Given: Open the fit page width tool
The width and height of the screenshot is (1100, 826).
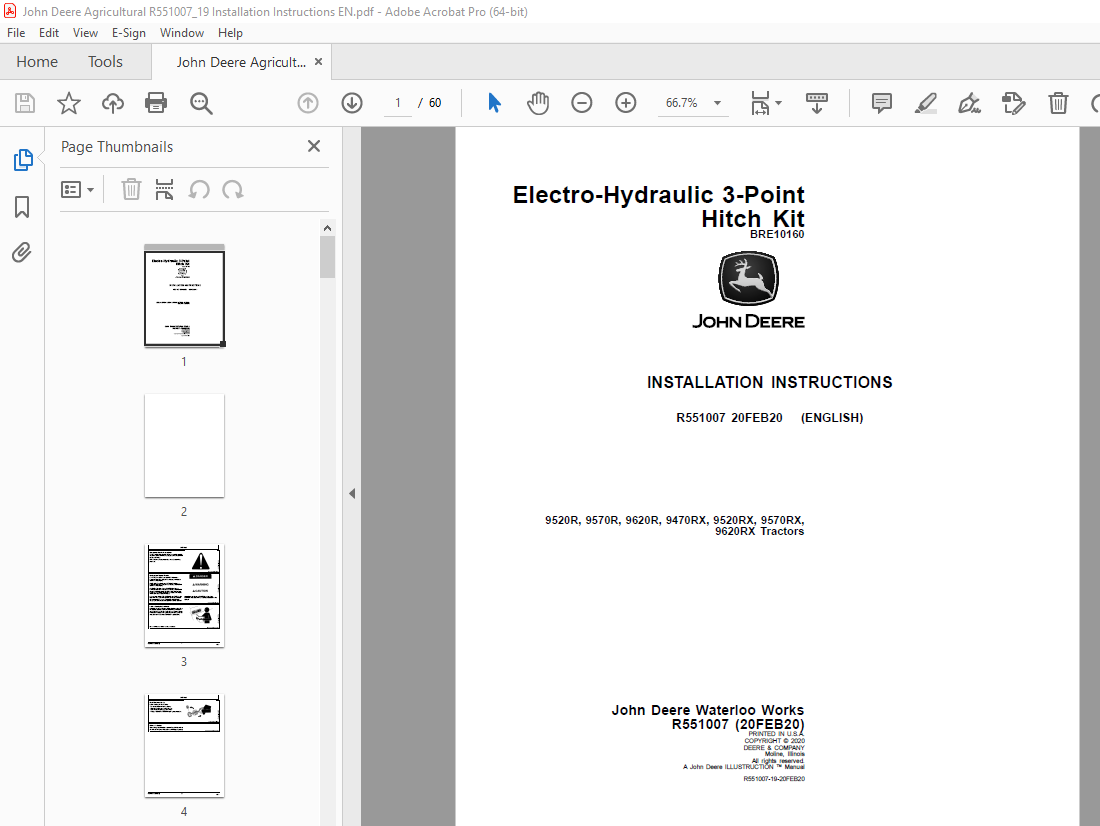Looking at the screenshot, I should tap(760, 103).
